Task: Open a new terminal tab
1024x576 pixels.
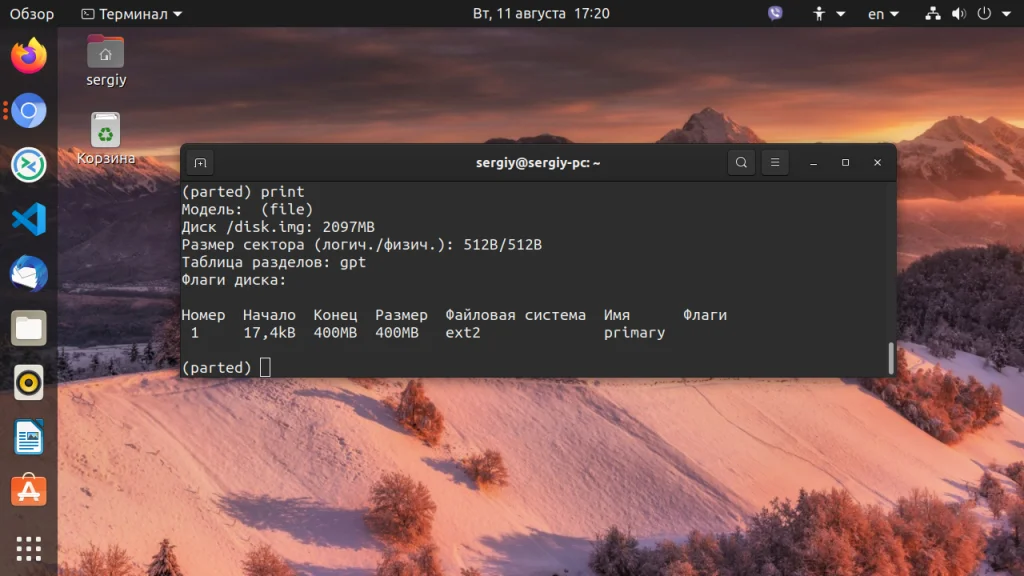Action: 200,163
